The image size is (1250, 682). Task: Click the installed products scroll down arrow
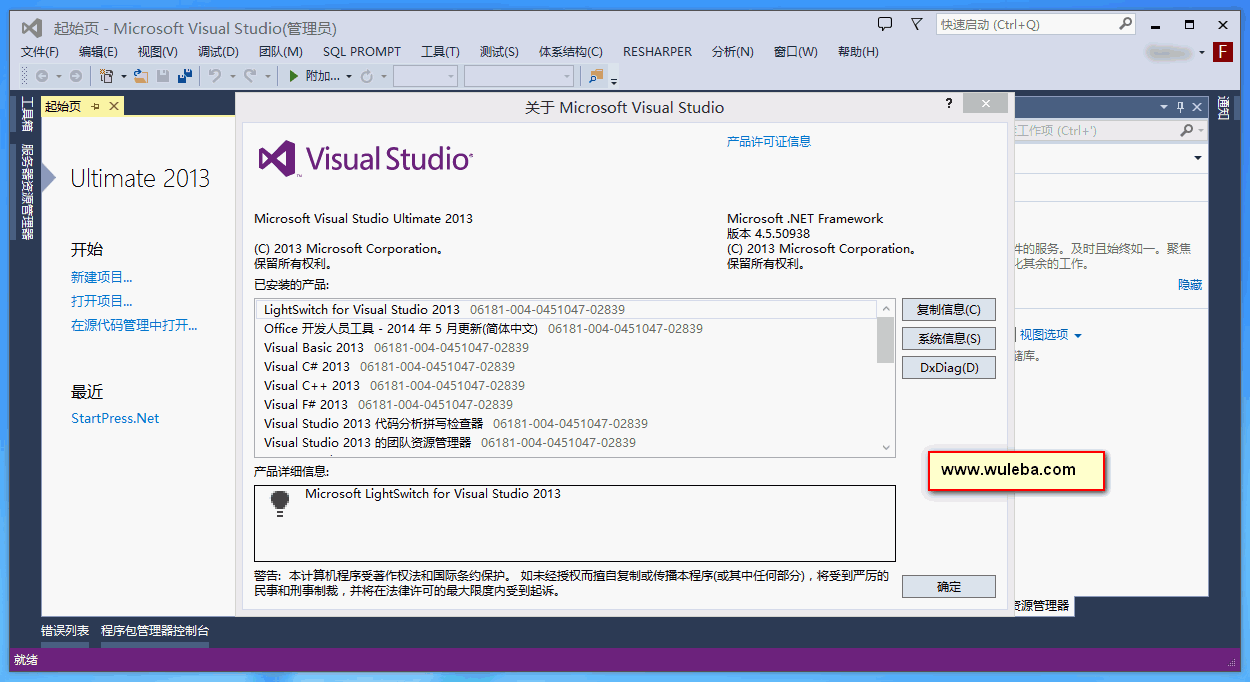coord(885,448)
